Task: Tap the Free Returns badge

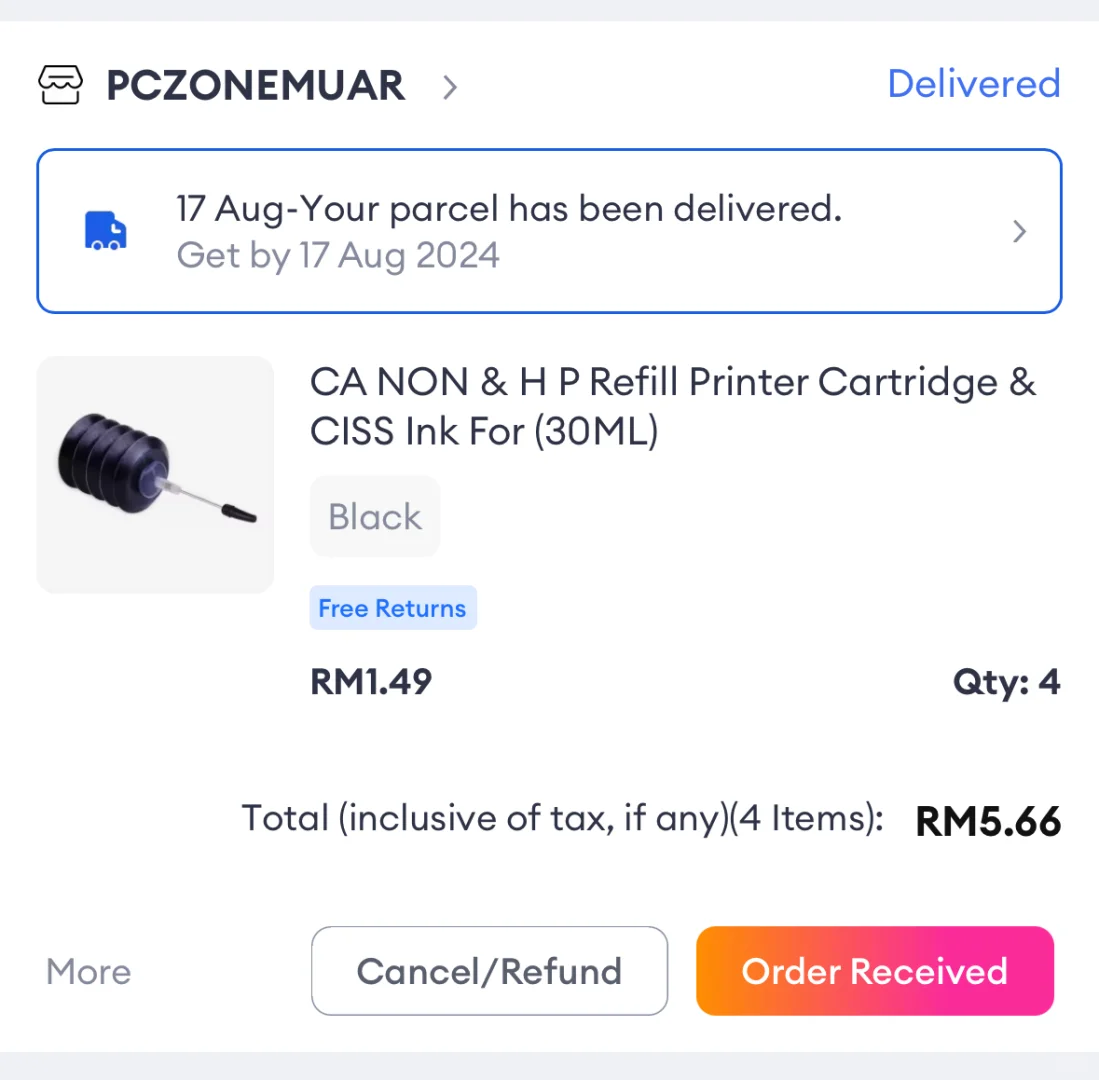Action: 392,608
